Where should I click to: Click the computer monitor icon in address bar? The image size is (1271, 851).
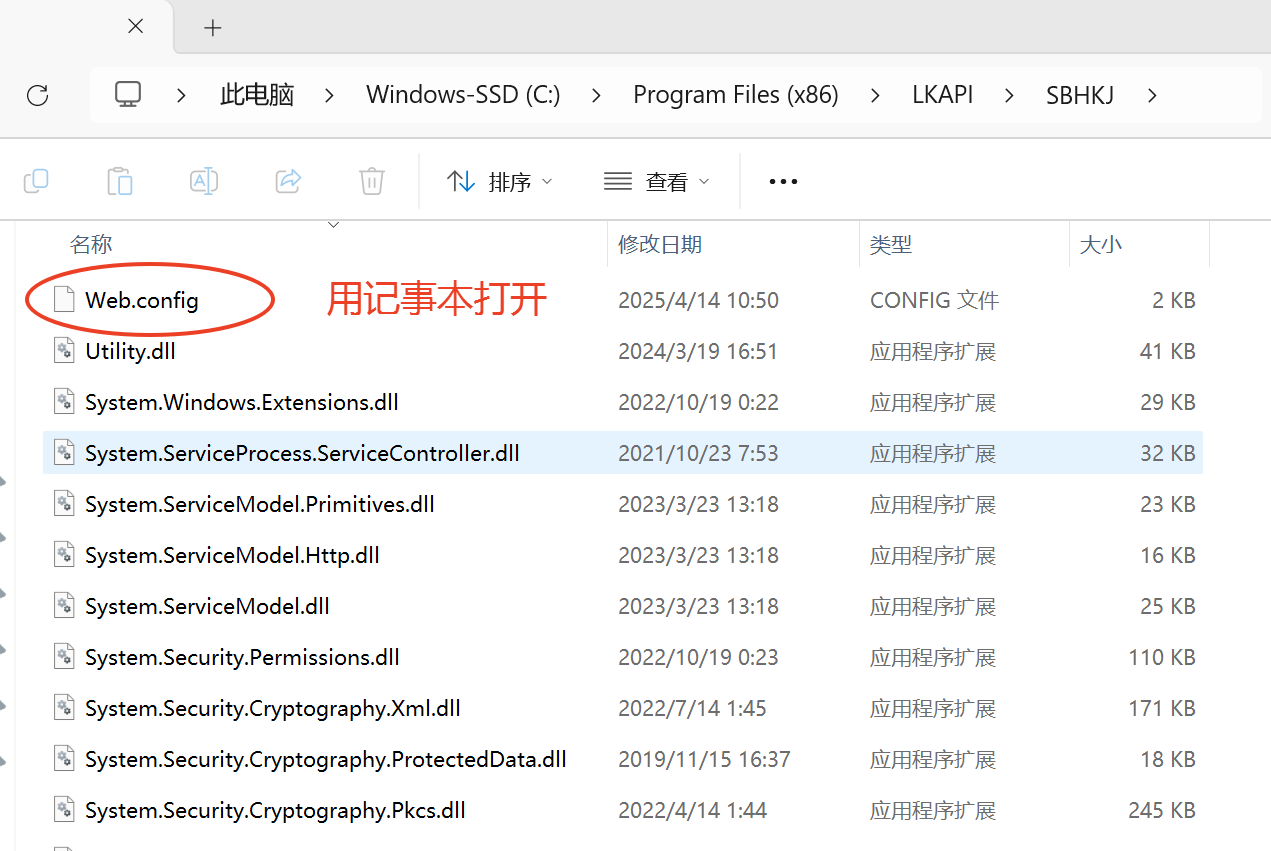point(128,95)
